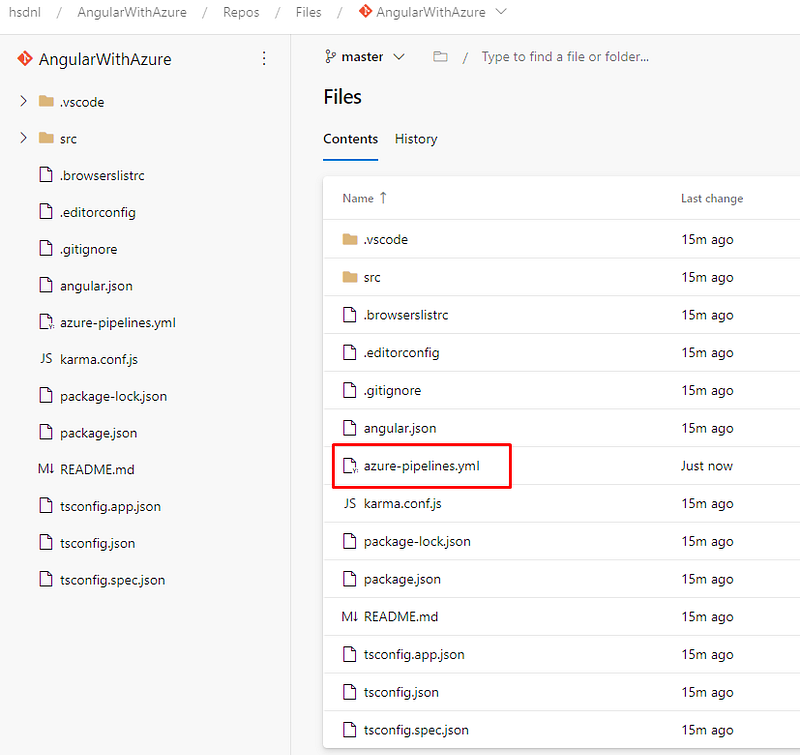Viewport: 800px width, 755px height.
Task: Open .gitignore in the files list
Action: pyautogui.click(x=392, y=390)
